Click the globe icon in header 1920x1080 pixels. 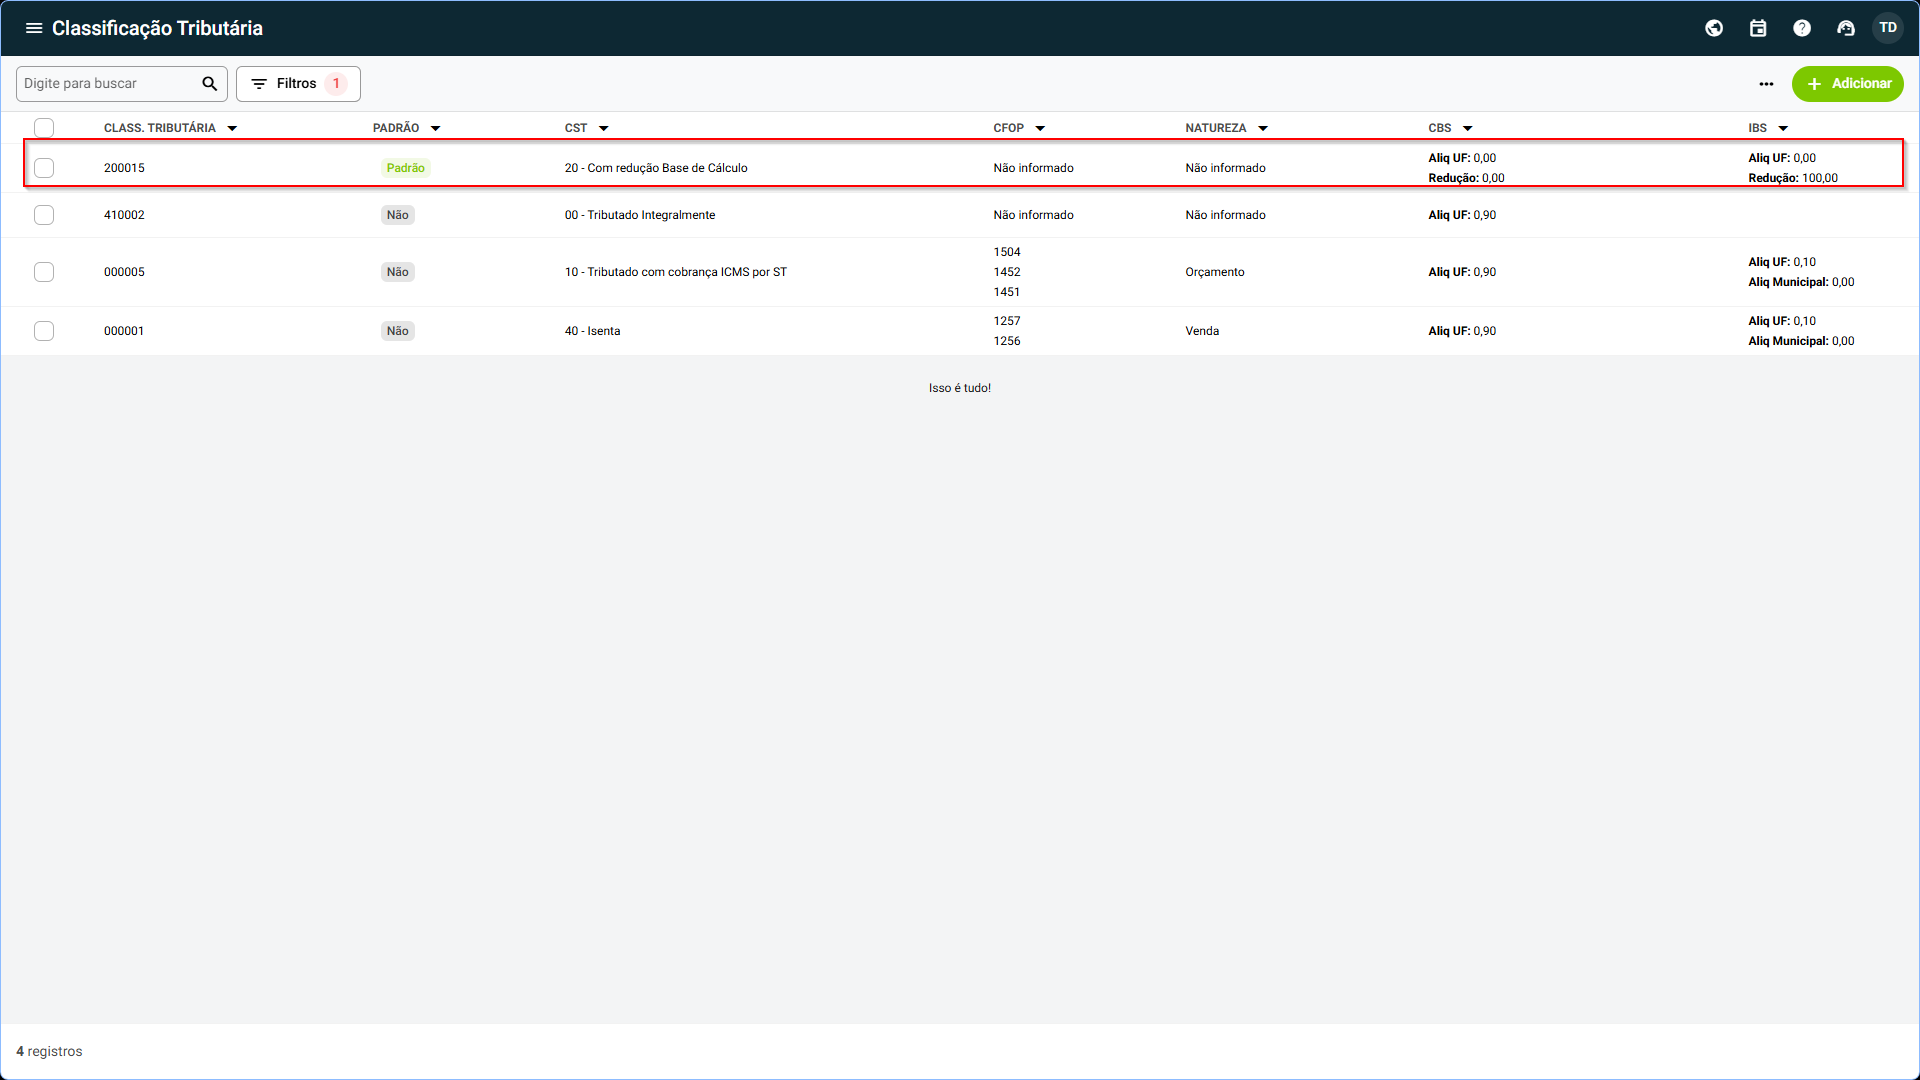pyautogui.click(x=1714, y=28)
